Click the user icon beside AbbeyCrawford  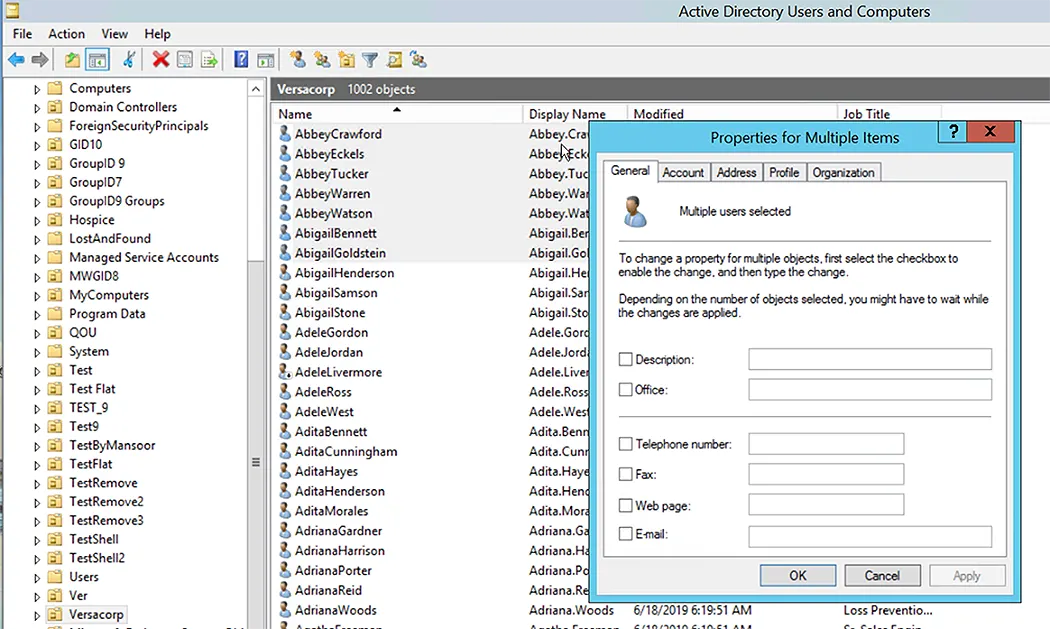coord(285,133)
